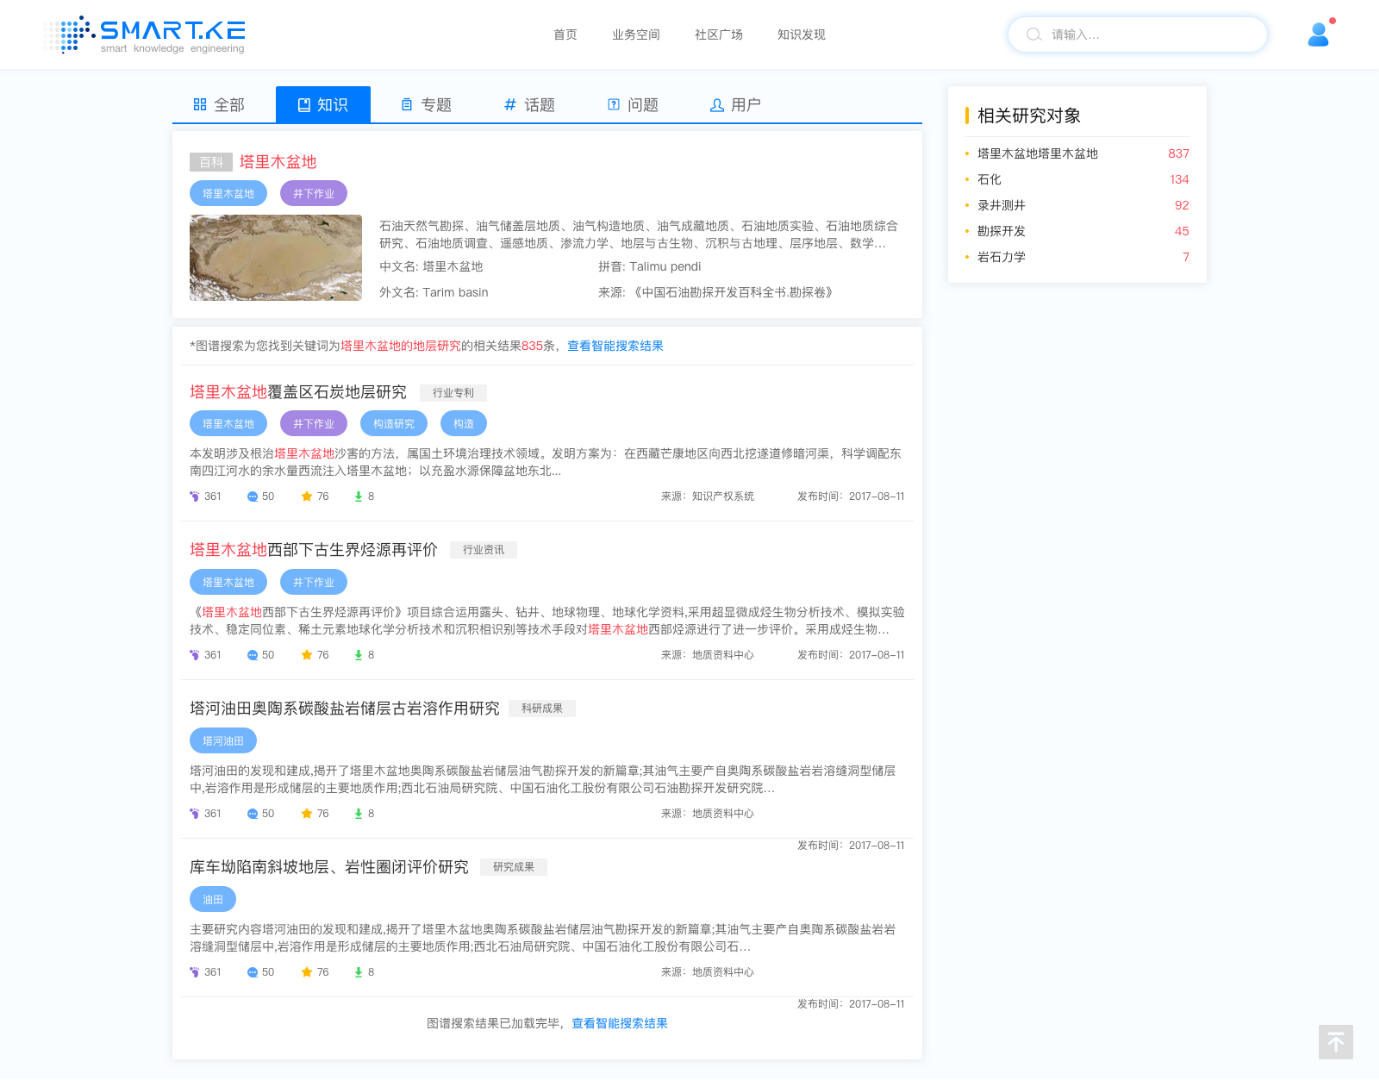1379x1080 pixels.
Task: Switch to the 全部 tab
Action: (x=219, y=104)
